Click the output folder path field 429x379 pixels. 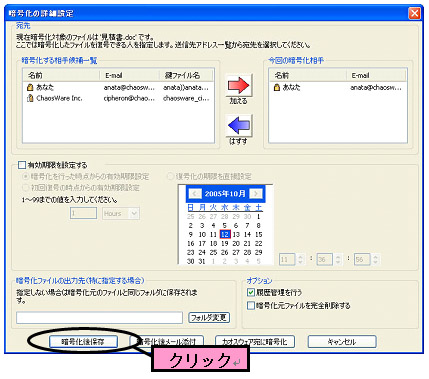click(x=99, y=317)
